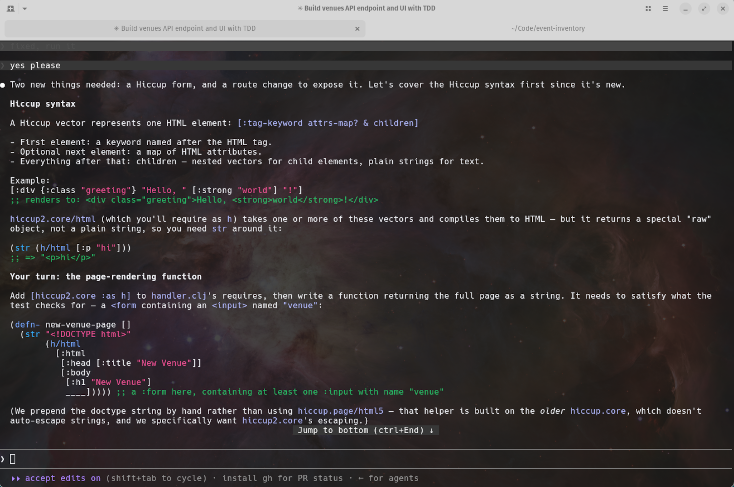
Task: Click the '[:h1 "New Venue"]' line
Action: tap(108, 382)
